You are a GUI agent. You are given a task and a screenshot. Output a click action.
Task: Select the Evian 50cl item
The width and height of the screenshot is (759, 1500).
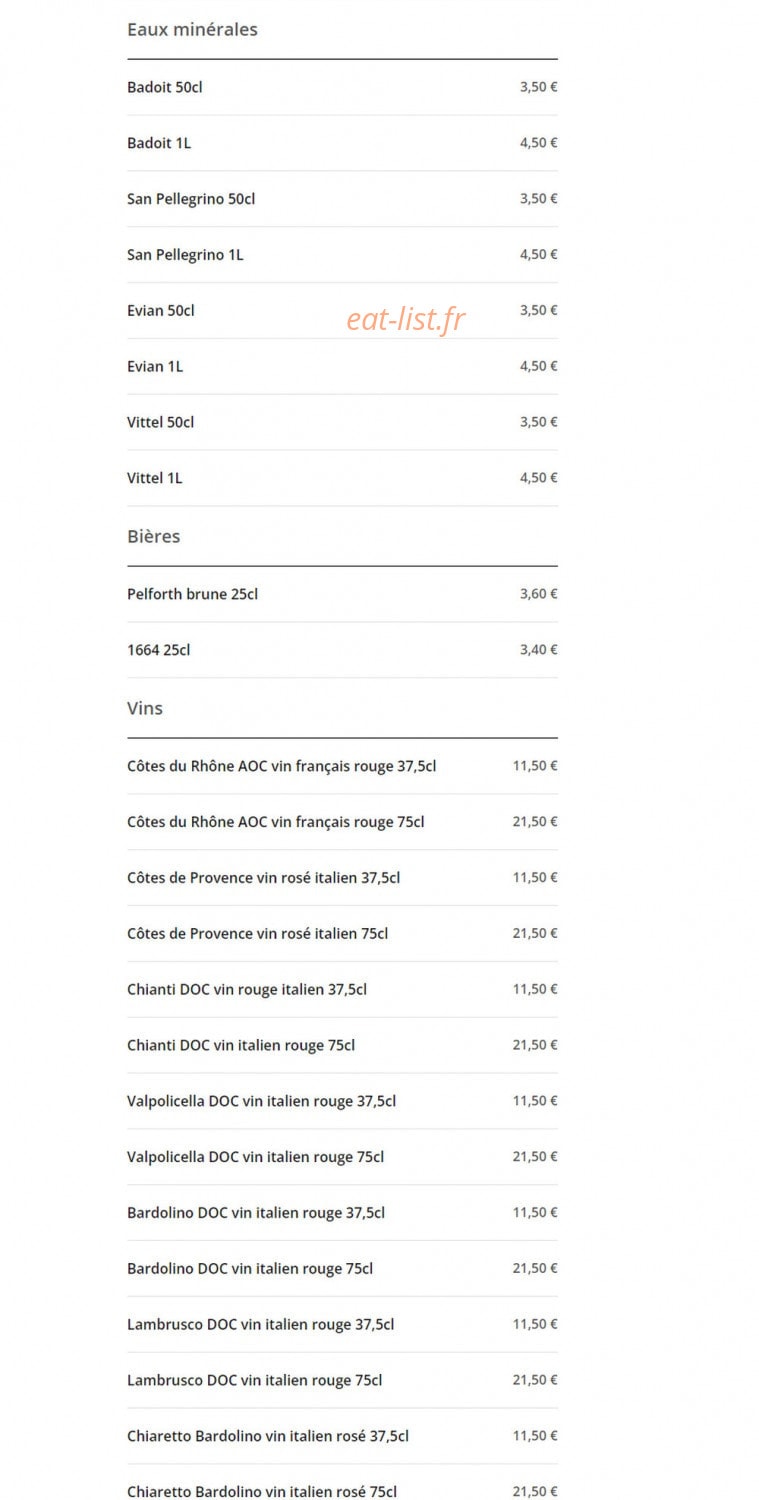click(342, 311)
